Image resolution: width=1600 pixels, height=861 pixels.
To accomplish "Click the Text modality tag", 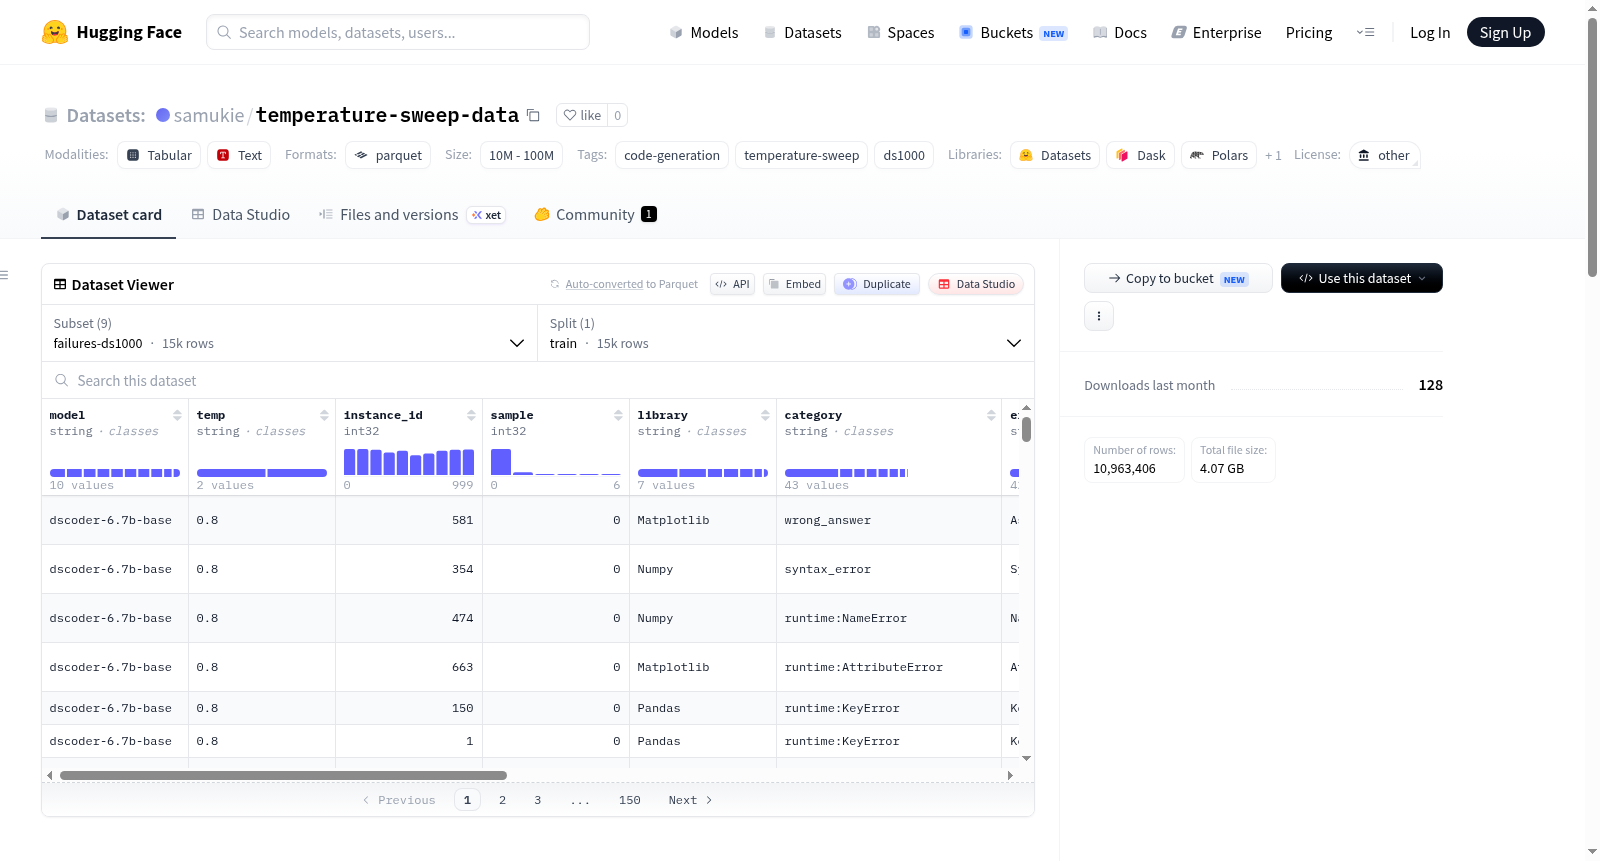I will tap(239, 156).
